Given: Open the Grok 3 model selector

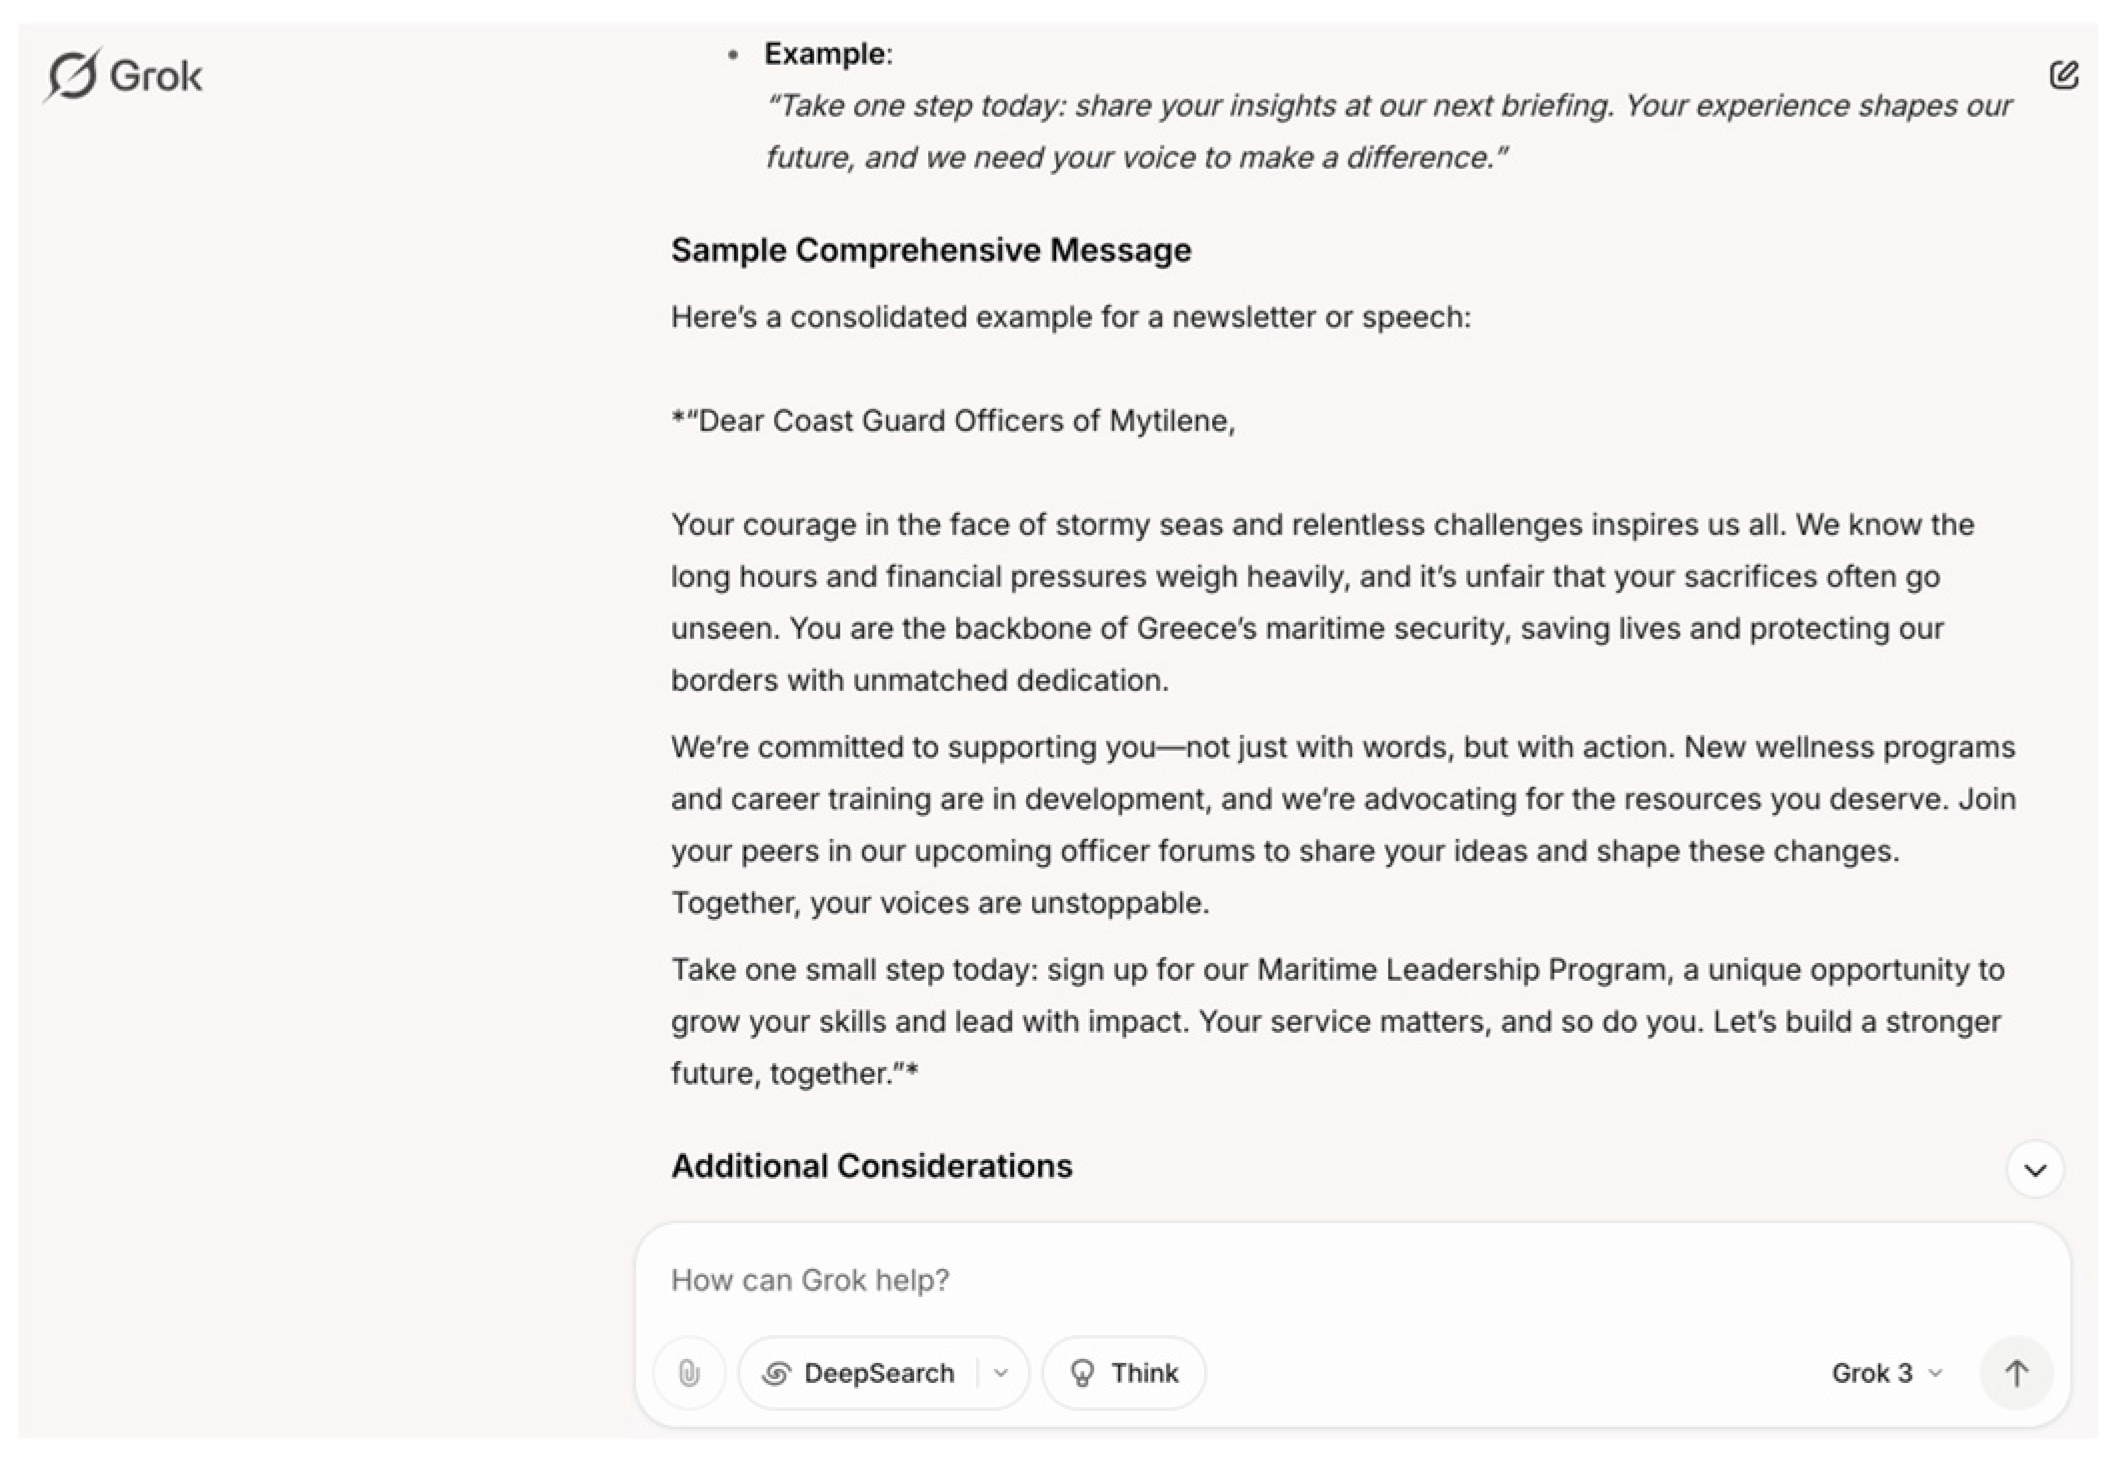Looking at the screenshot, I should click(x=1871, y=1373).
